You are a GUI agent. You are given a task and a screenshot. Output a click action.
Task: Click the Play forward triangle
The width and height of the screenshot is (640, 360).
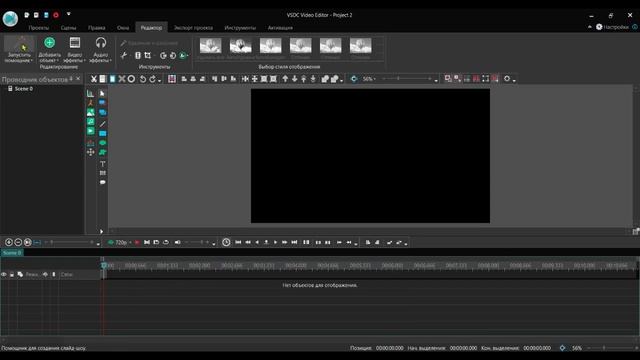[x=276, y=242]
